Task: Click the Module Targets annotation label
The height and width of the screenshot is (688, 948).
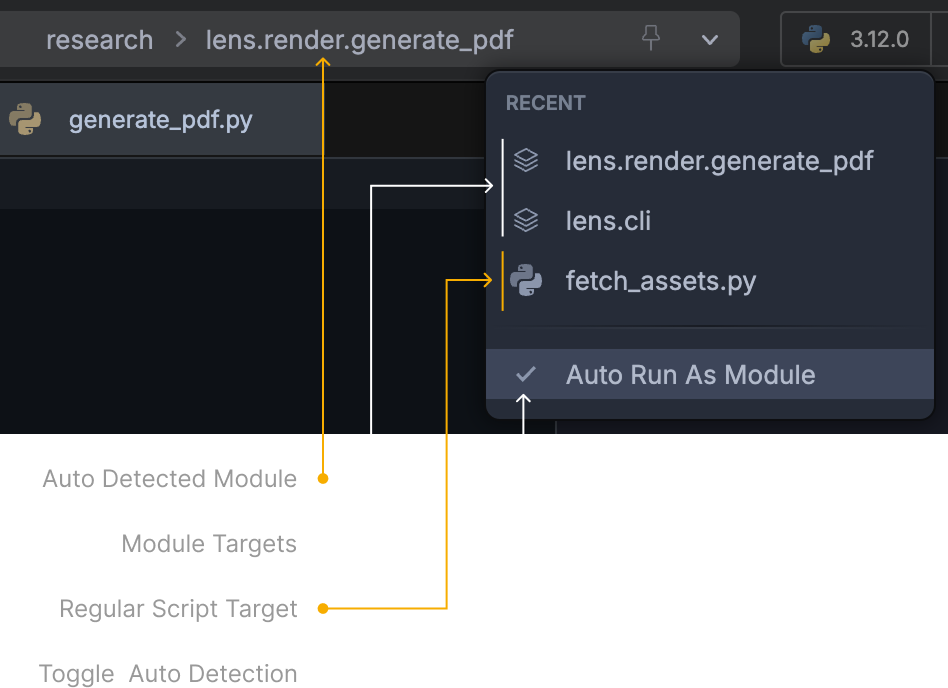Action: click(x=209, y=543)
